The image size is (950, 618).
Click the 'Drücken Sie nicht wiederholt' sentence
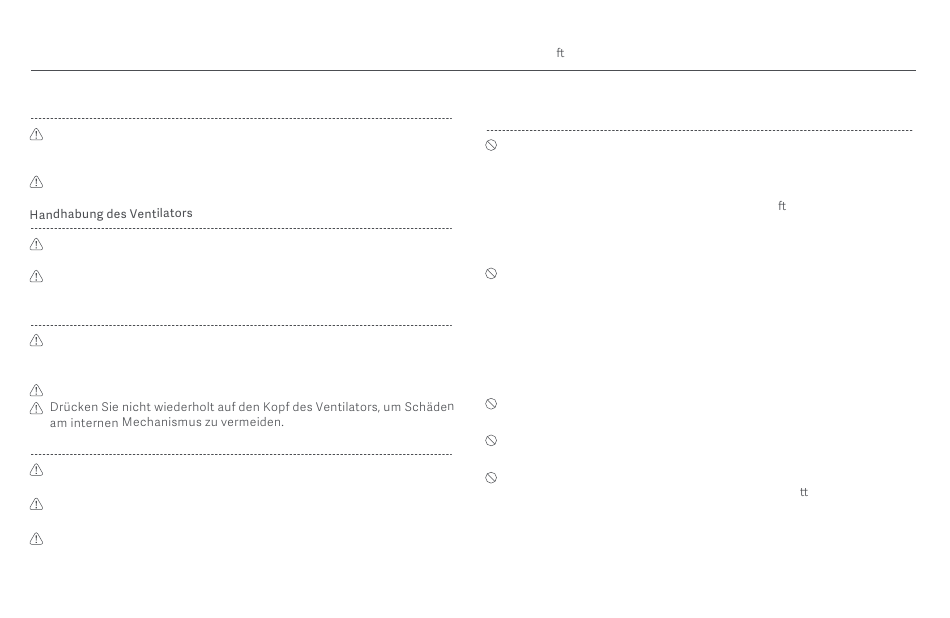(x=251, y=407)
